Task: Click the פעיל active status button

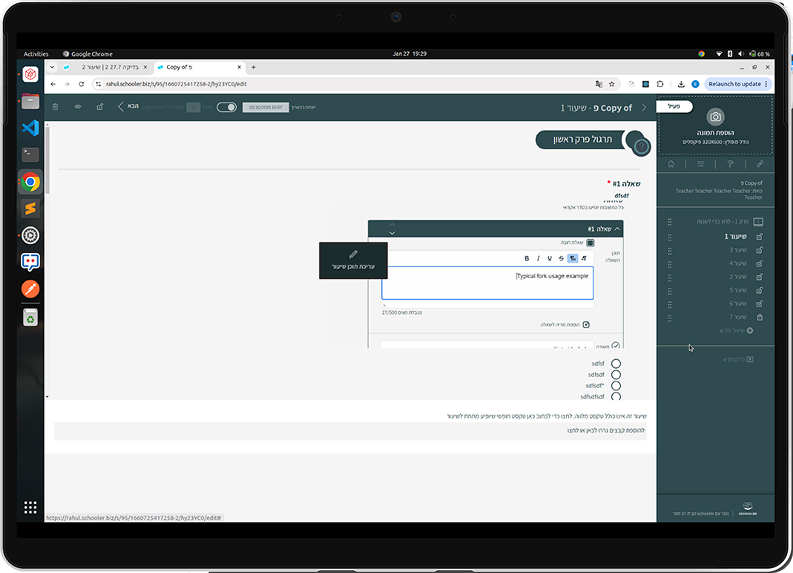Action: click(674, 106)
